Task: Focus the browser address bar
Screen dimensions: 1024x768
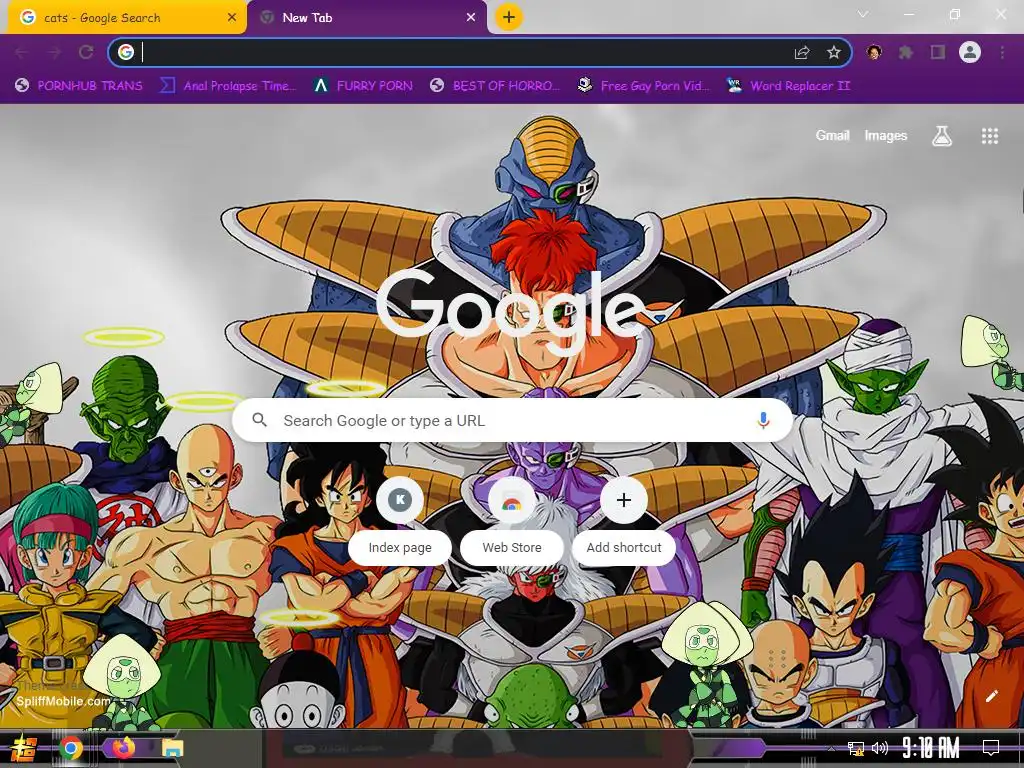Action: pos(457,52)
